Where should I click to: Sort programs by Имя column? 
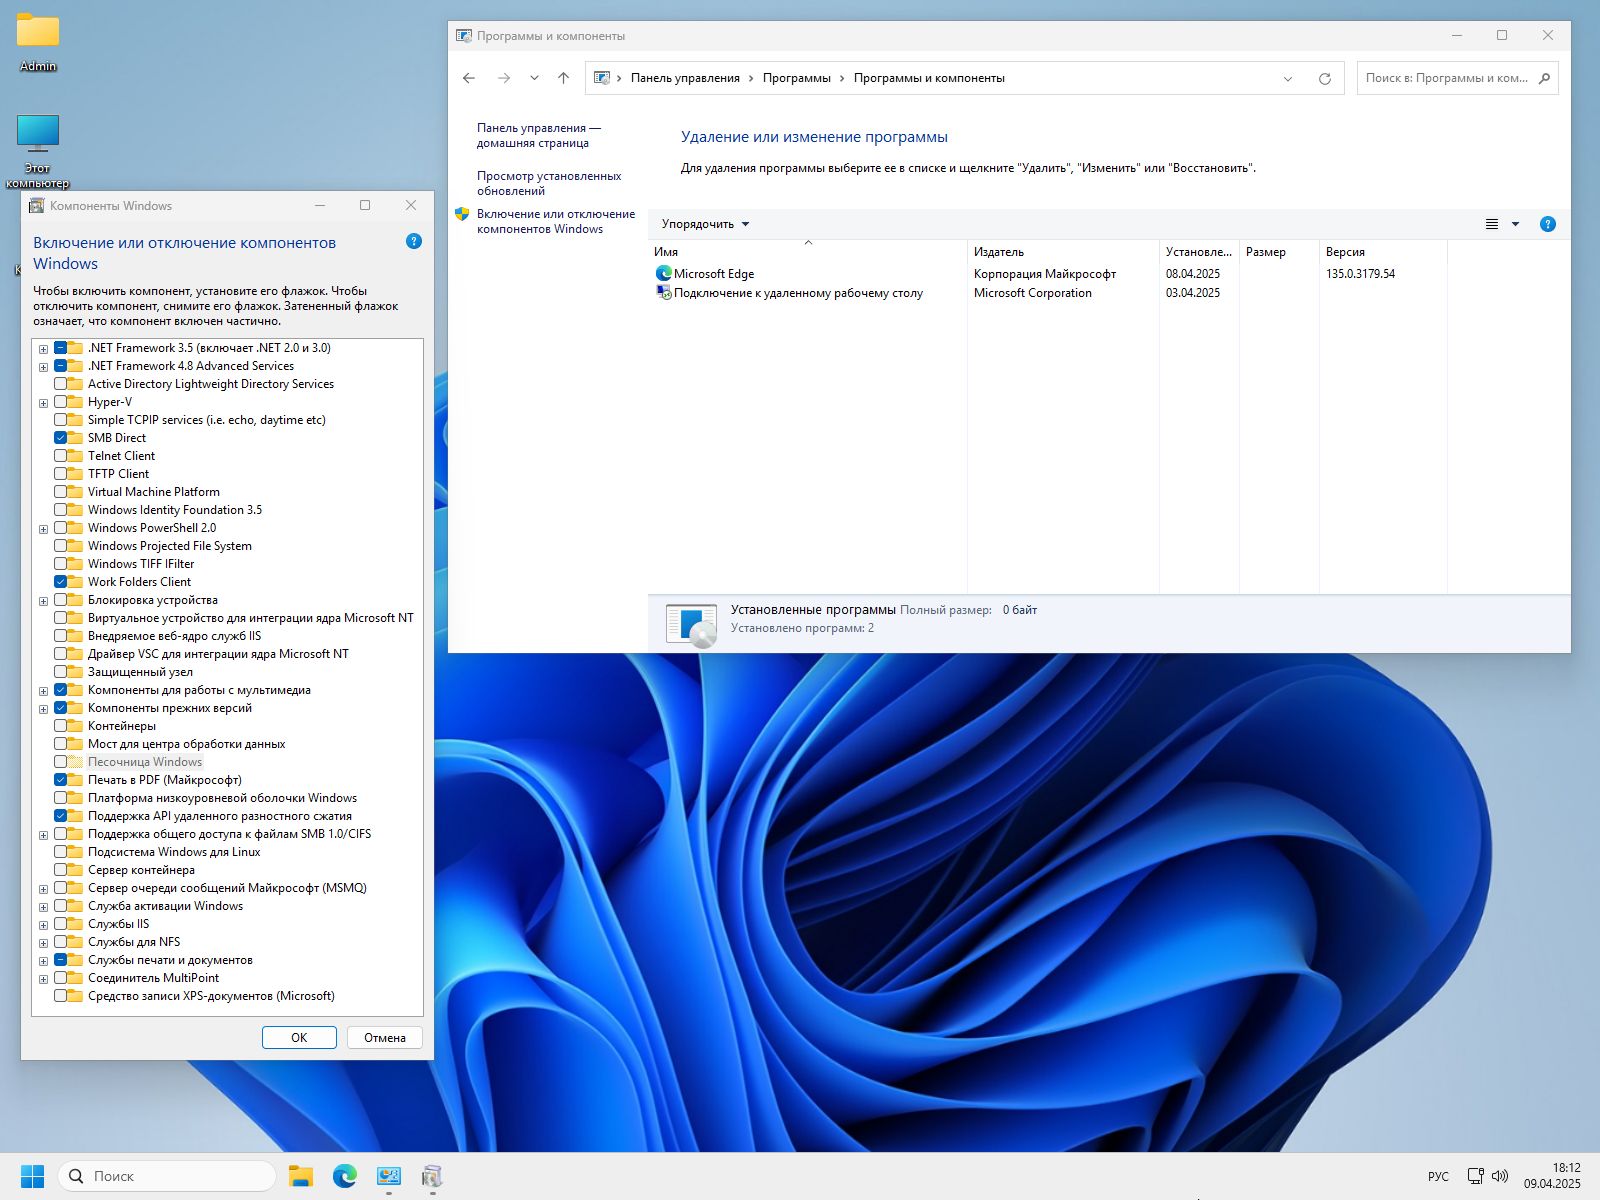[x=807, y=252]
